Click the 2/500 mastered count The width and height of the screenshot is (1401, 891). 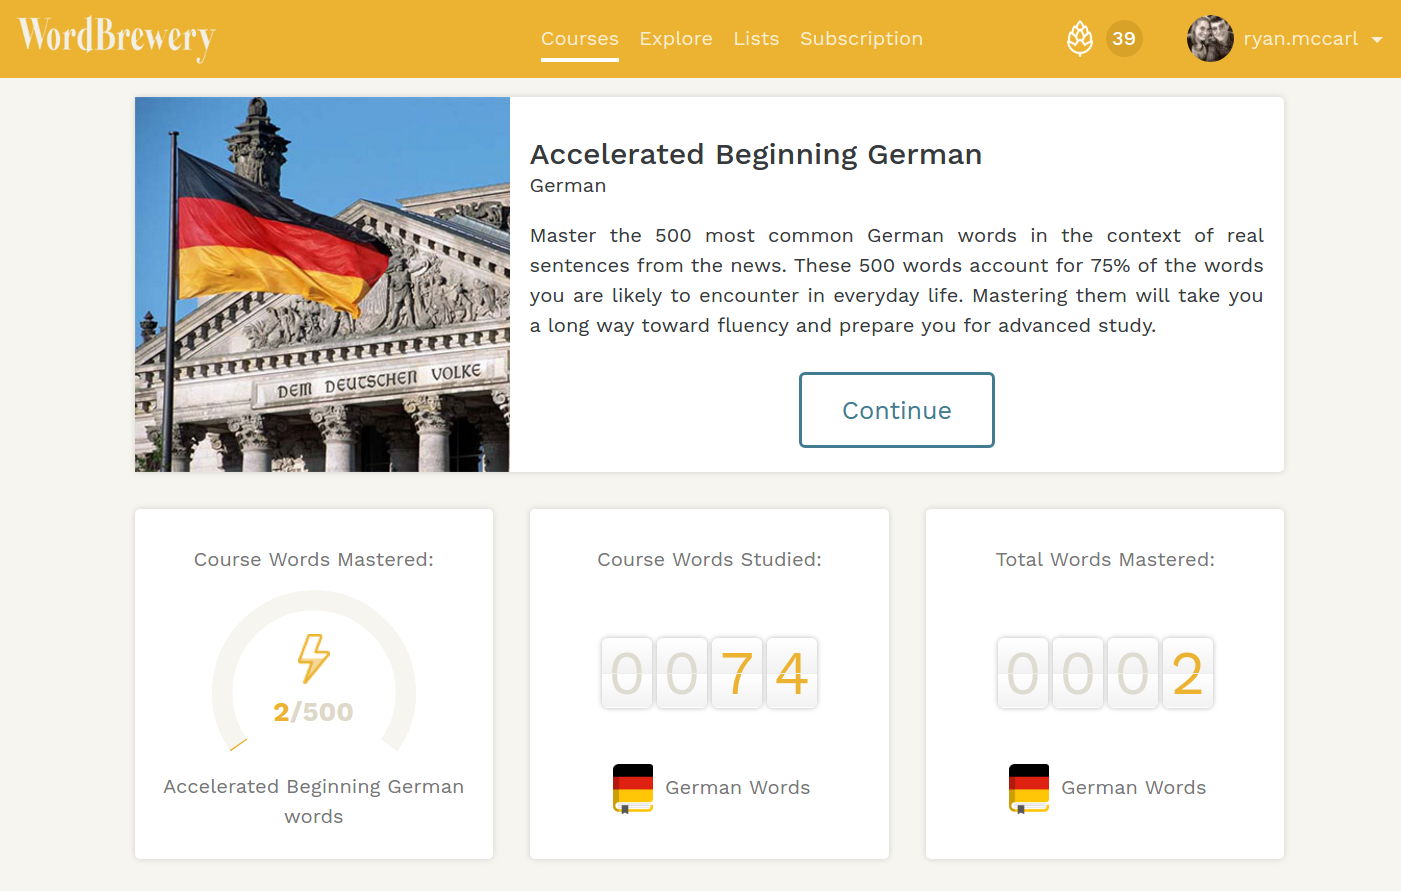pos(314,712)
